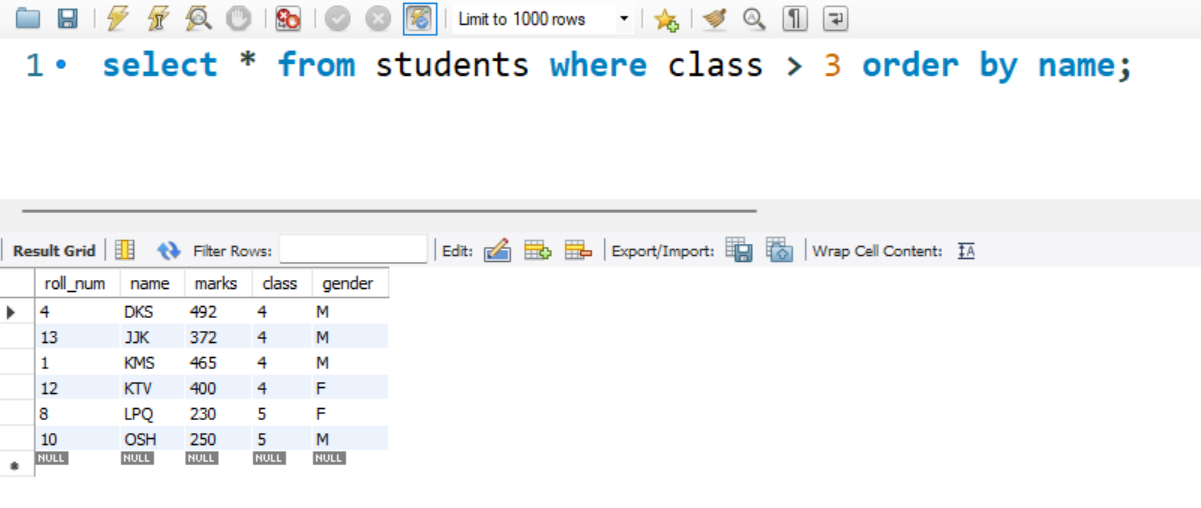Focus the Filter Rows search field

pyautogui.click(x=353, y=250)
